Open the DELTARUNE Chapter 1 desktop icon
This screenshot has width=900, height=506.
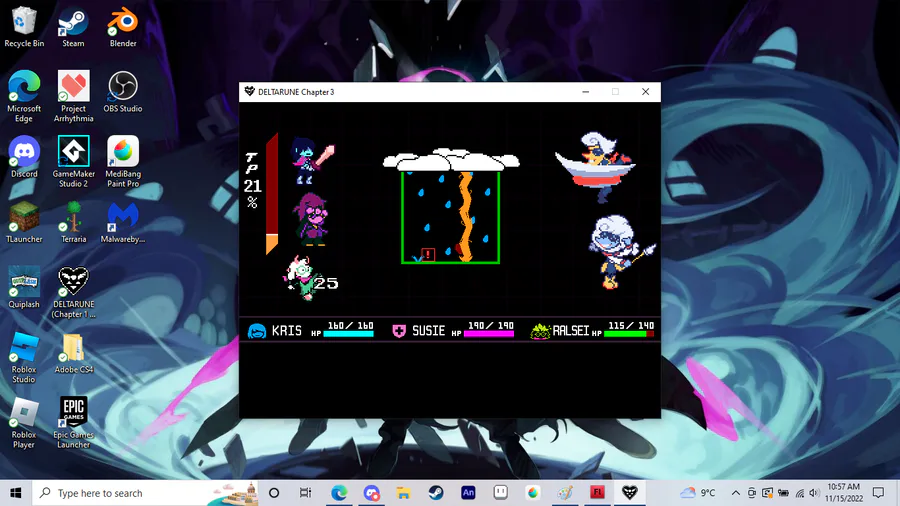[x=73, y=292]
